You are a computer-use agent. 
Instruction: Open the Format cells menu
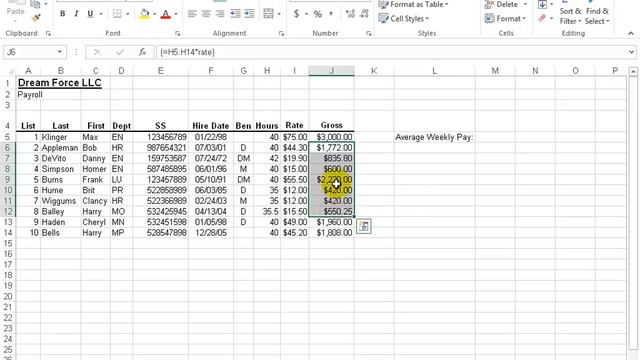pos(505,18)
